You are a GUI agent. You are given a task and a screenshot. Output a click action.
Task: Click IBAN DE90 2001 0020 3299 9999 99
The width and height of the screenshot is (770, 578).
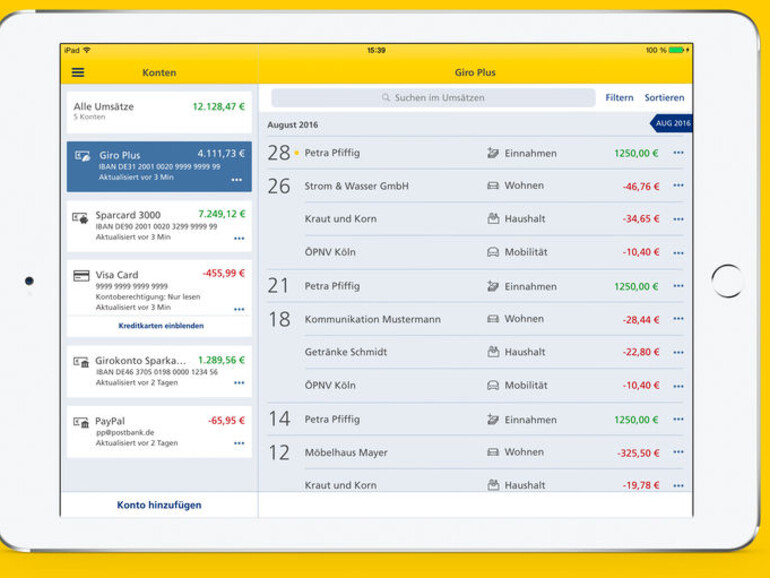click(156, 226)
